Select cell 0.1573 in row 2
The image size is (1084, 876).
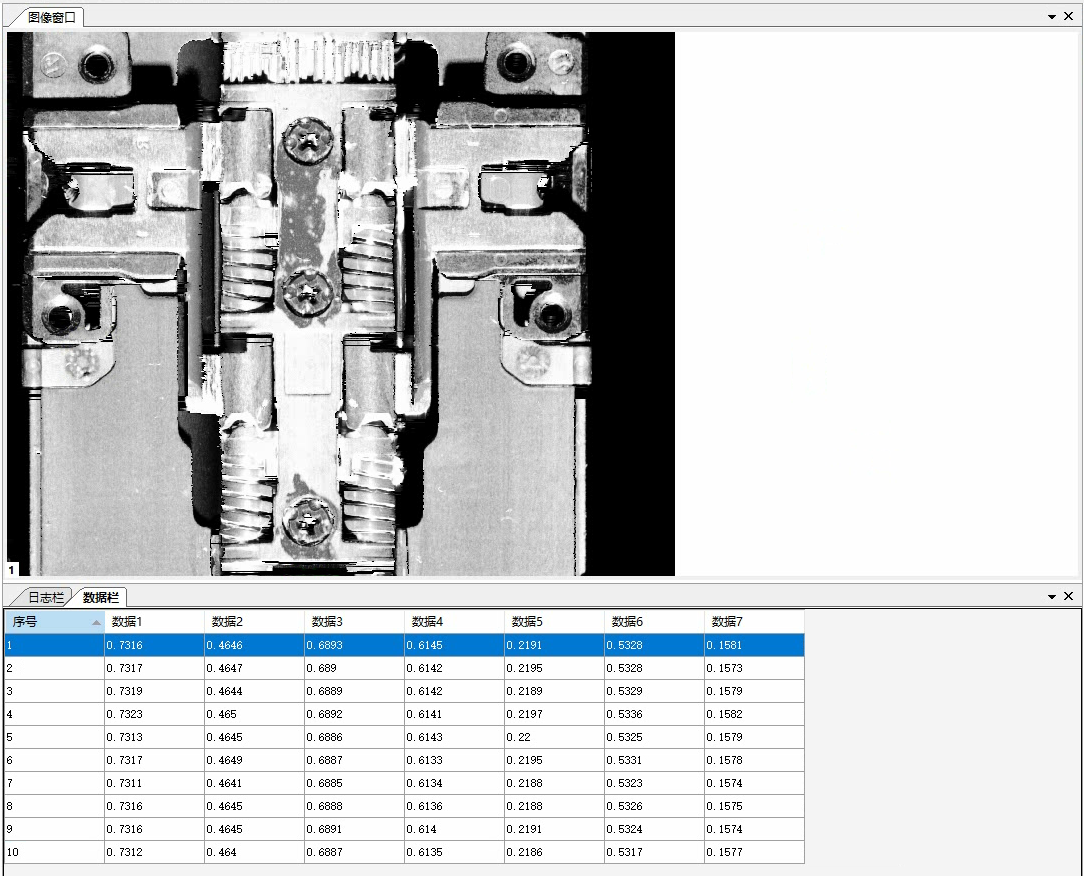click(x=754, y=668)
